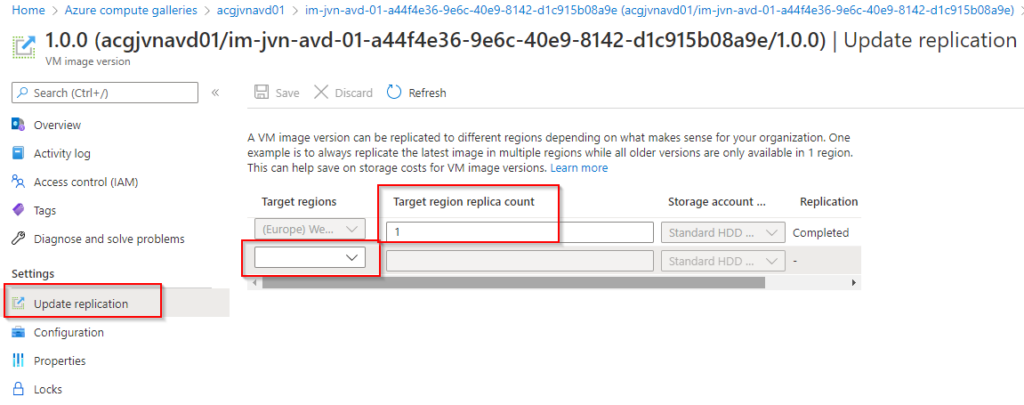Viewport: 1024px width, 405px height.
Task: Click the Target region replica count field
Action: coord(521,233)
